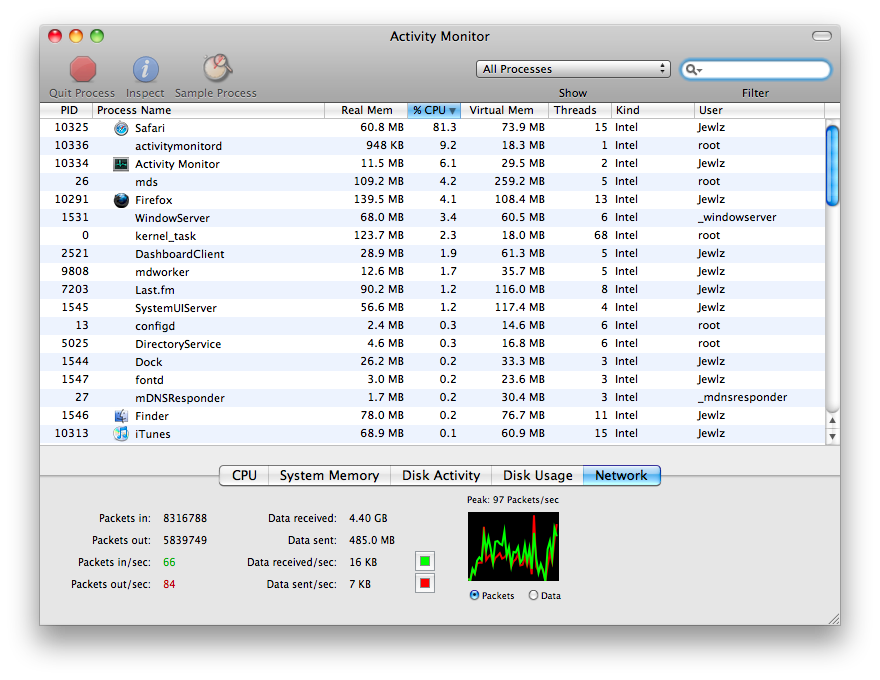
Task: Select the fontd process row
Action: tap(433, 379)
